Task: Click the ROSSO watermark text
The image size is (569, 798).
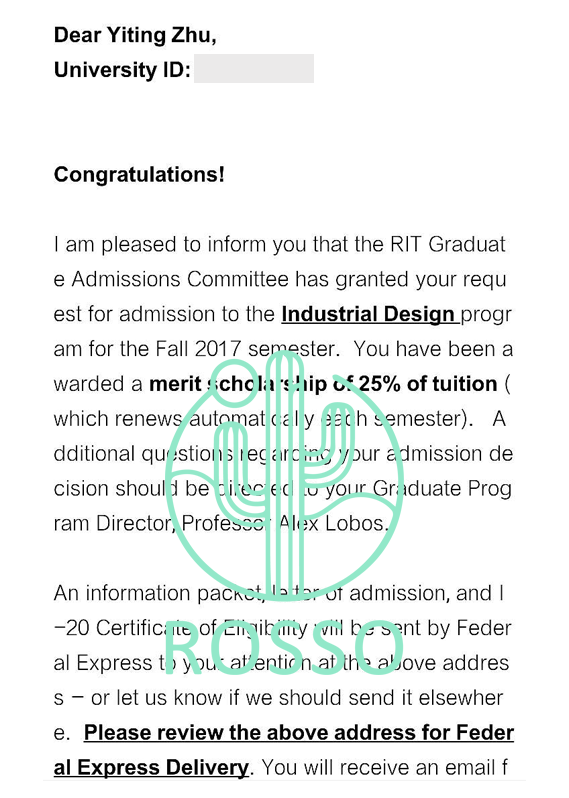Action: [284, 648]
